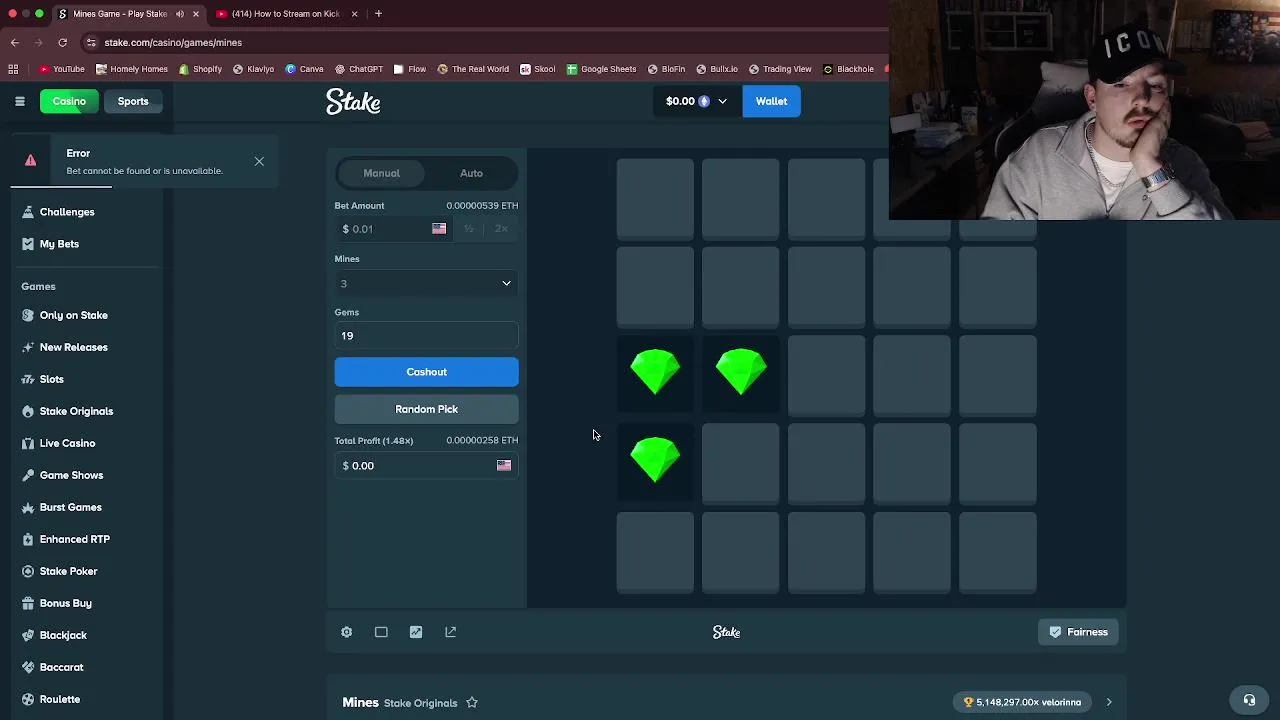Open the browser apps grid icon
The height and width of the screenshot is (720, 1280).
pos(13,69)
